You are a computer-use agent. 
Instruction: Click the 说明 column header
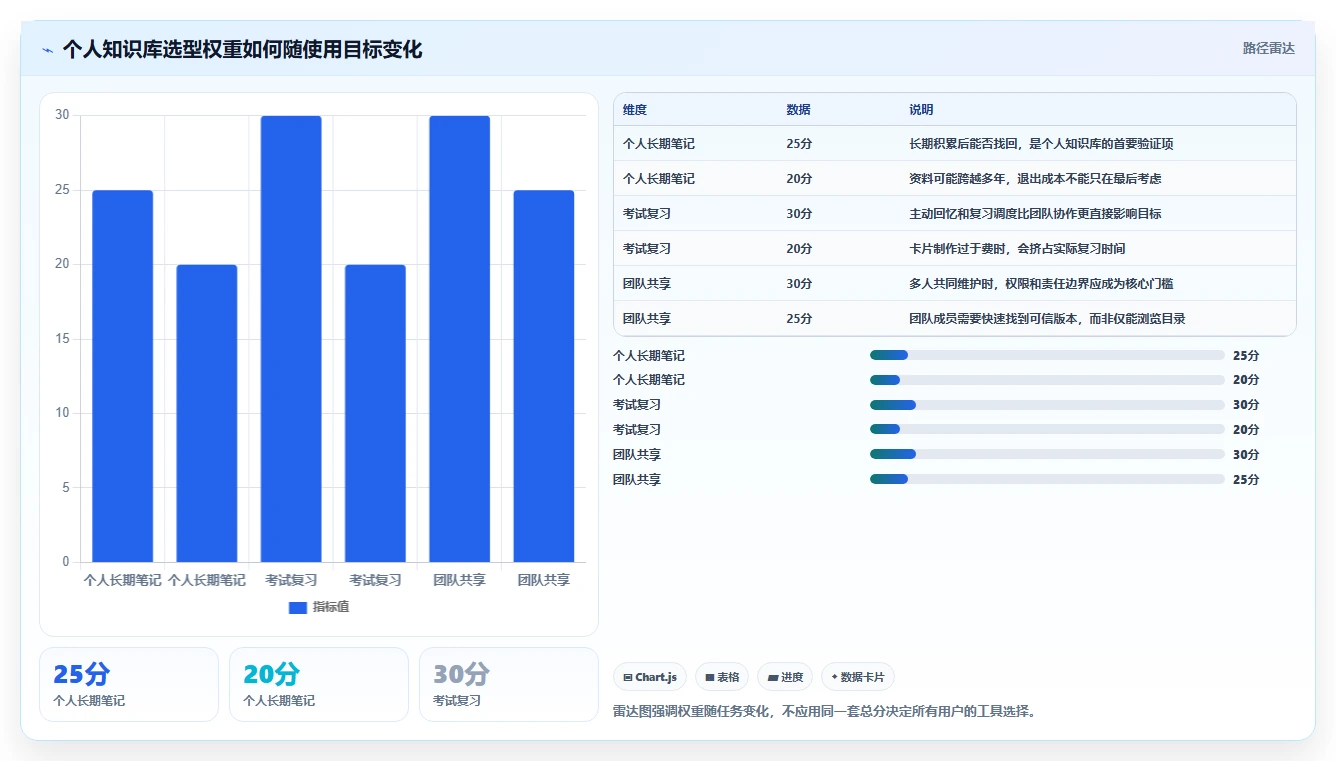[921, 110]
